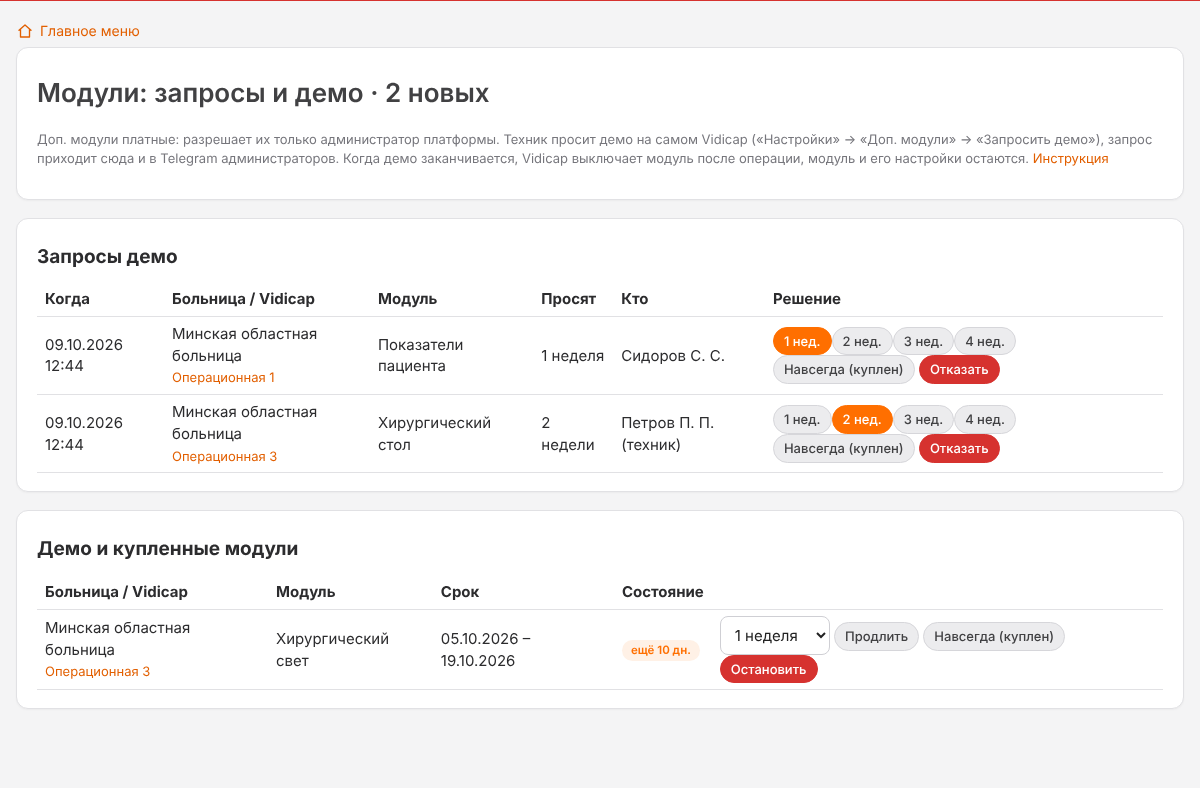Viewport: 1200px width, 788px height.
Task: Click the Демо и купленные модули heading
Action: (x=167, y=549)
